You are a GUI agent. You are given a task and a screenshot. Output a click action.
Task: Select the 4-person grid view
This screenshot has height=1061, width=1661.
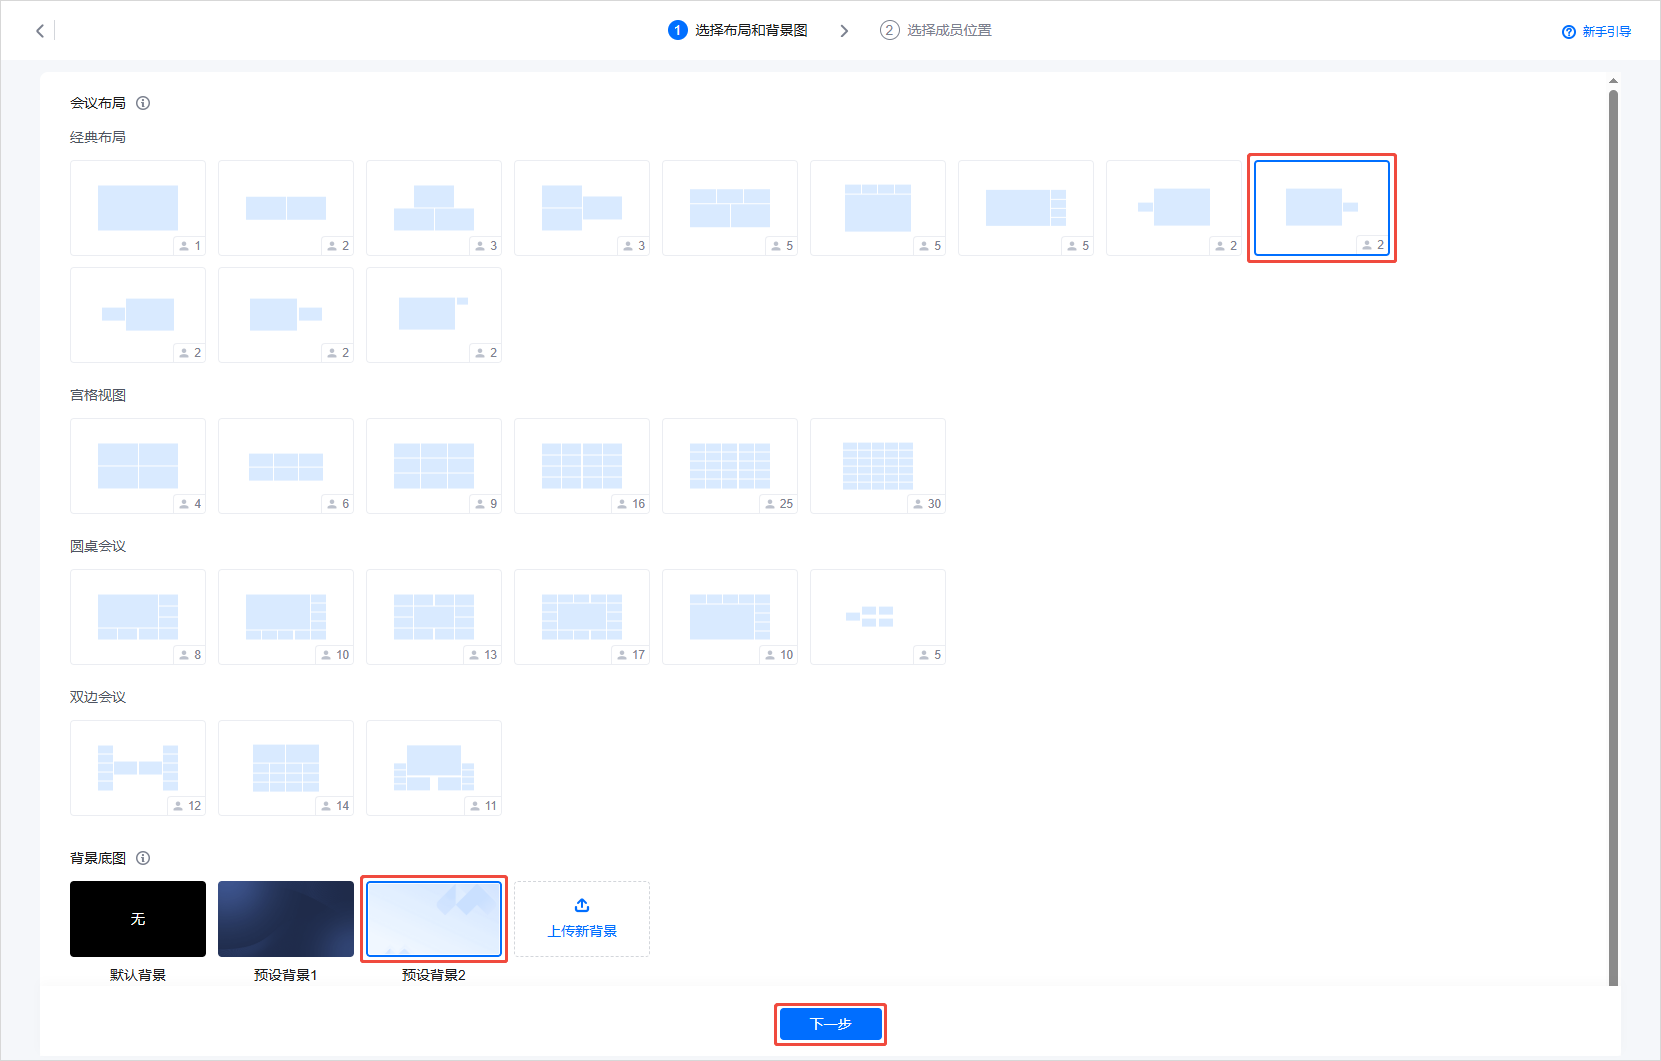point(138,466)
